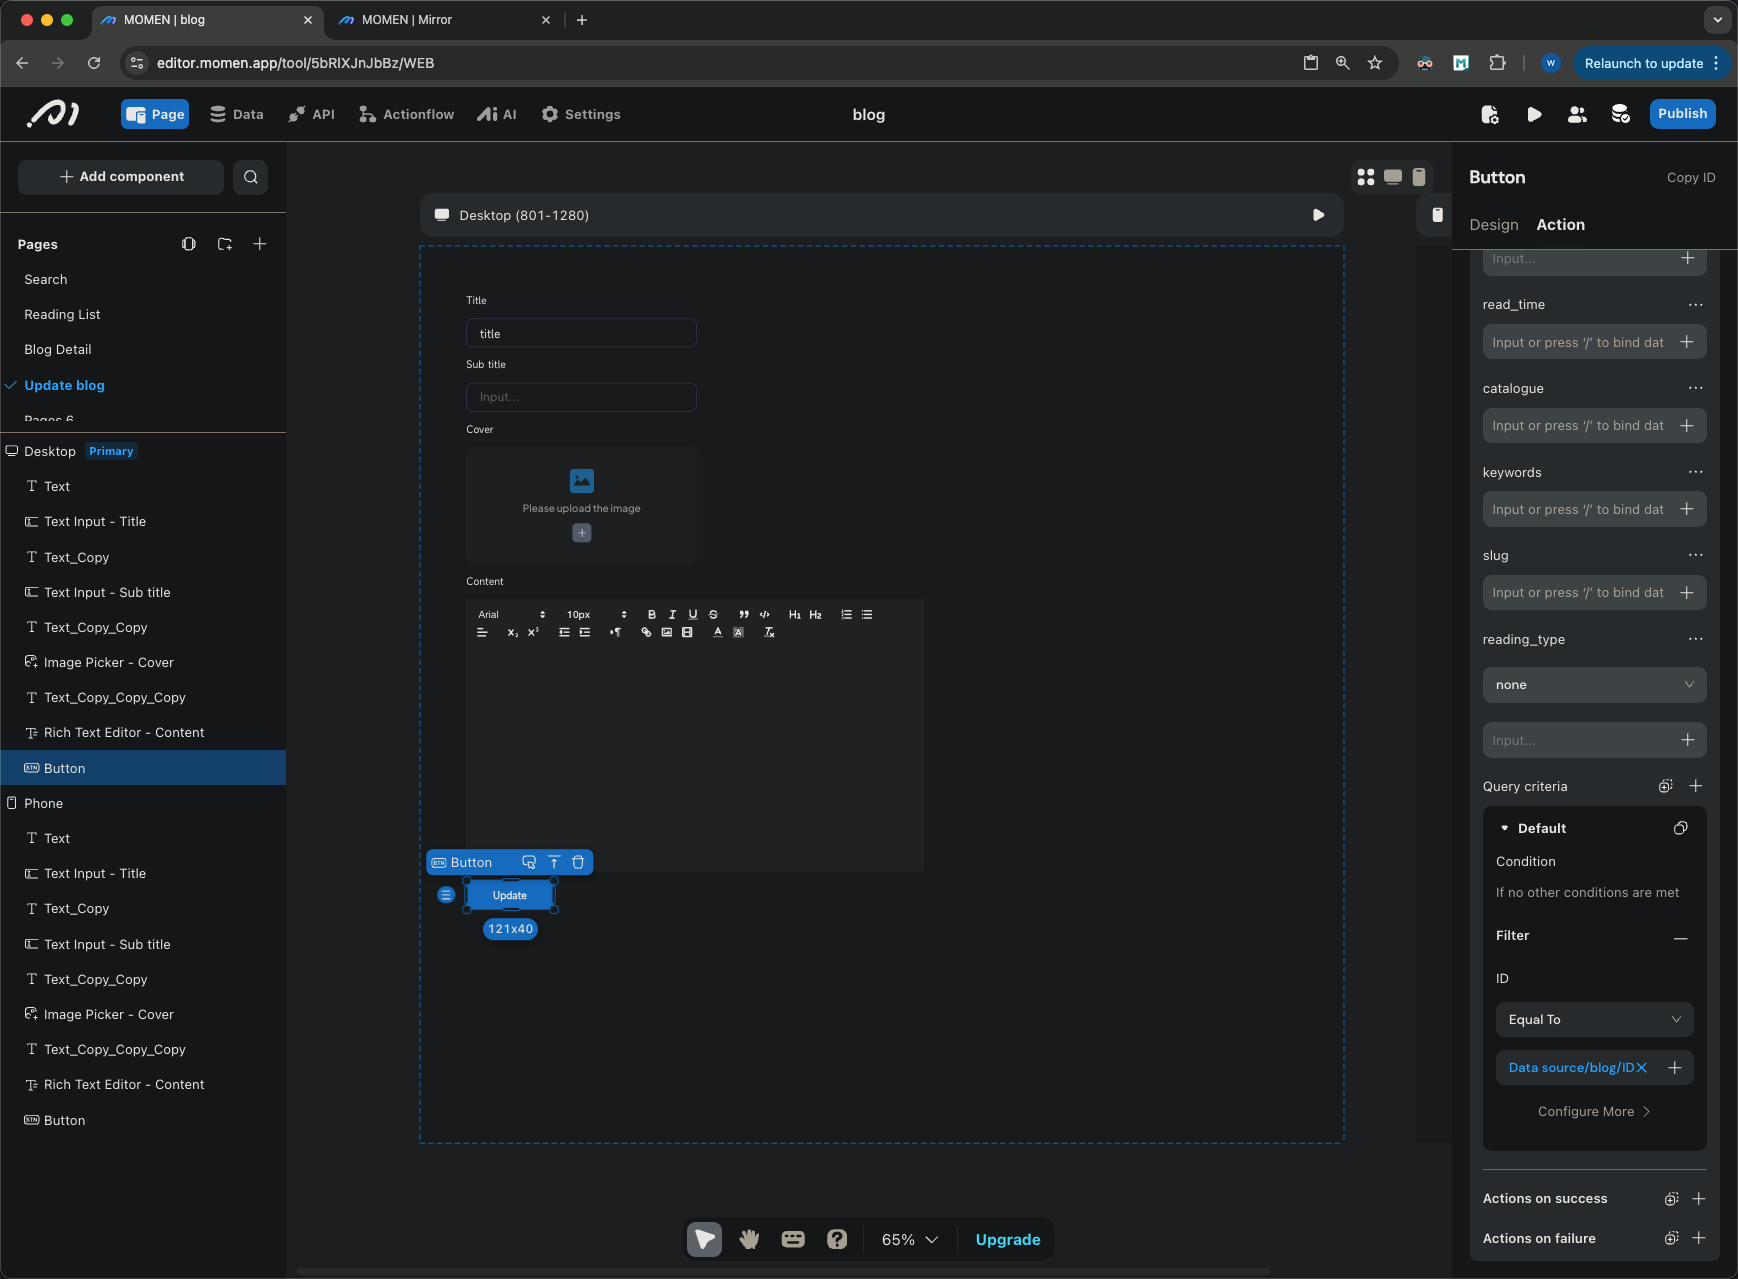Insert image in the rich text editor
This screenshot has width=1738, height=1279.
point(666,632)
